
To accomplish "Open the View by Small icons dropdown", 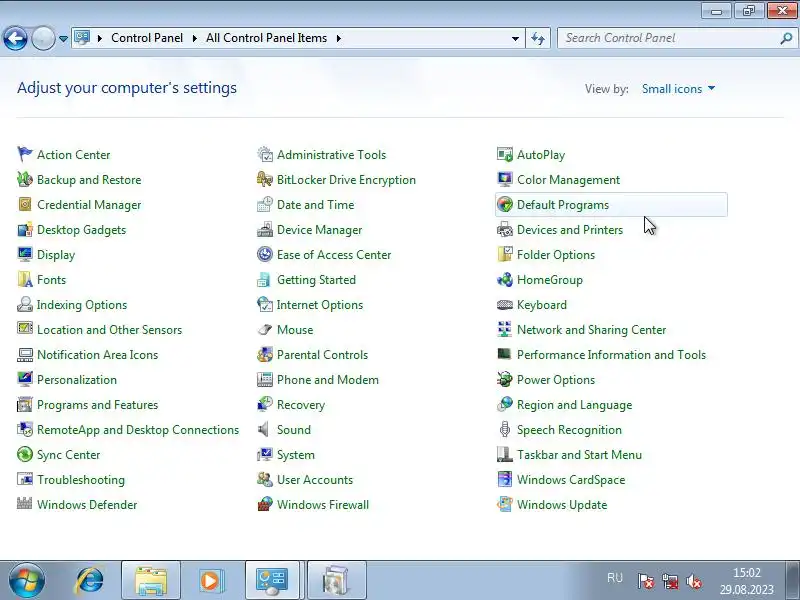I will [x=678, y=89].
